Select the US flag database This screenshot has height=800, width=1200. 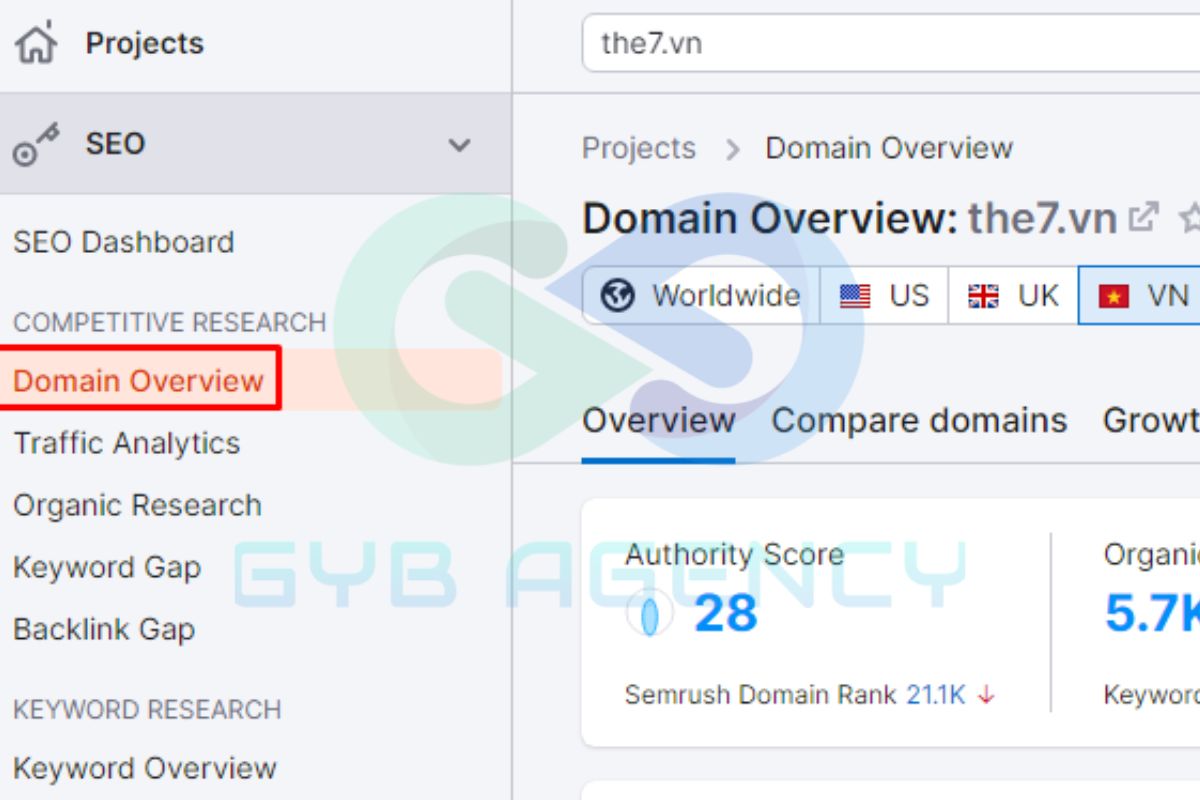click(x=884, y=296)
